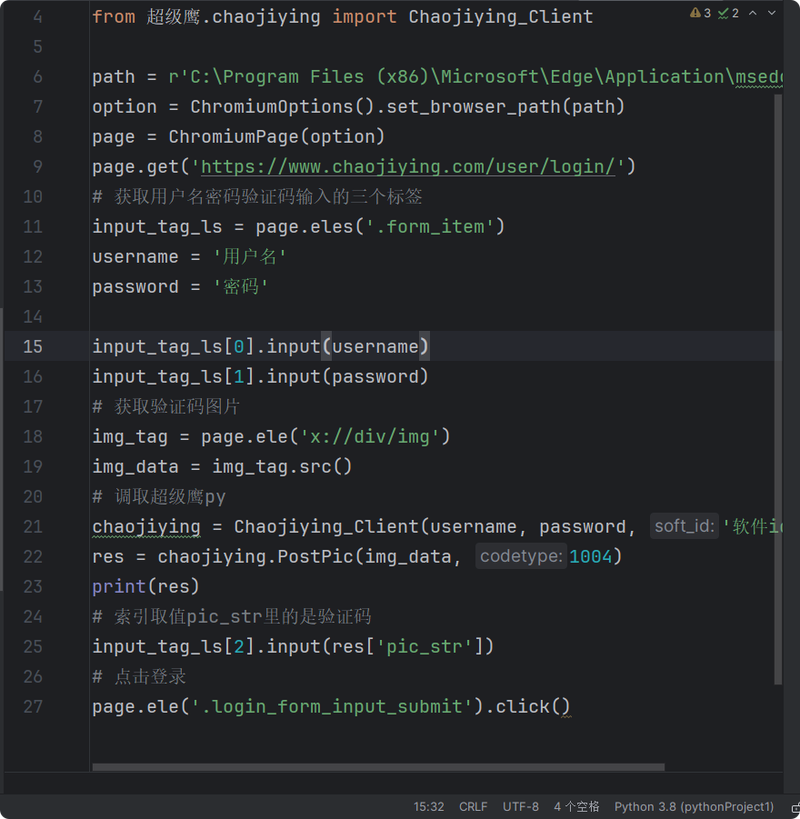The width and height of the screenshot is (800, 819).
Task: Click 'username' argument on line 15
Action: point(375,346)
